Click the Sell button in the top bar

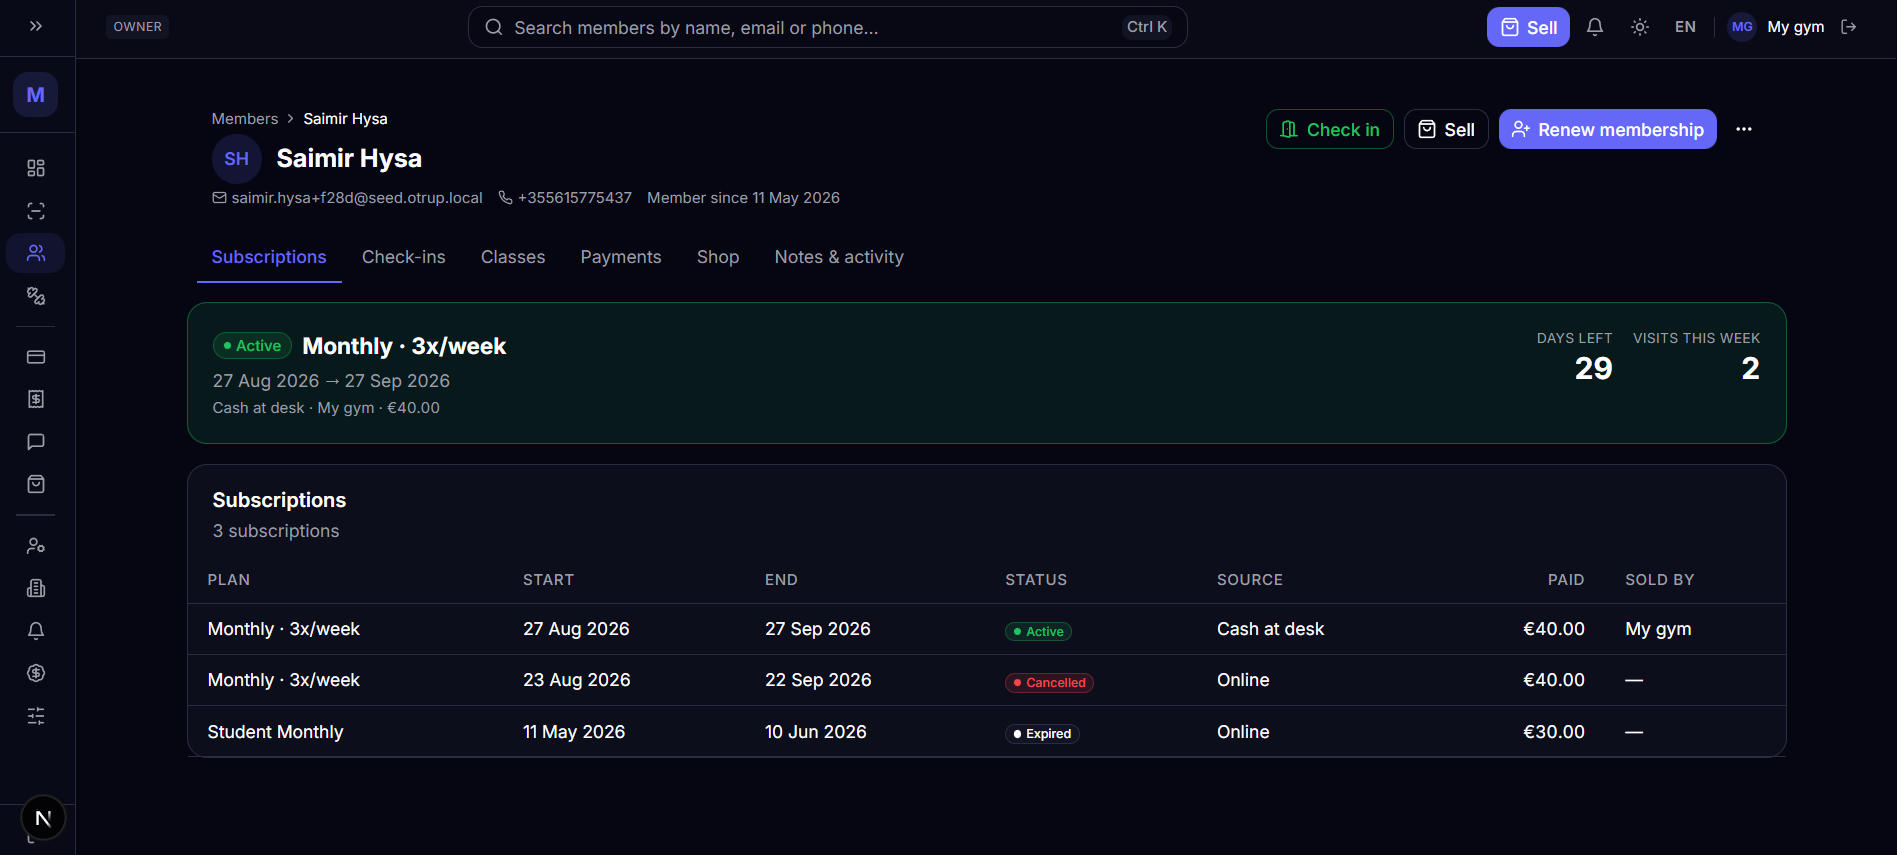(1528, 27)
